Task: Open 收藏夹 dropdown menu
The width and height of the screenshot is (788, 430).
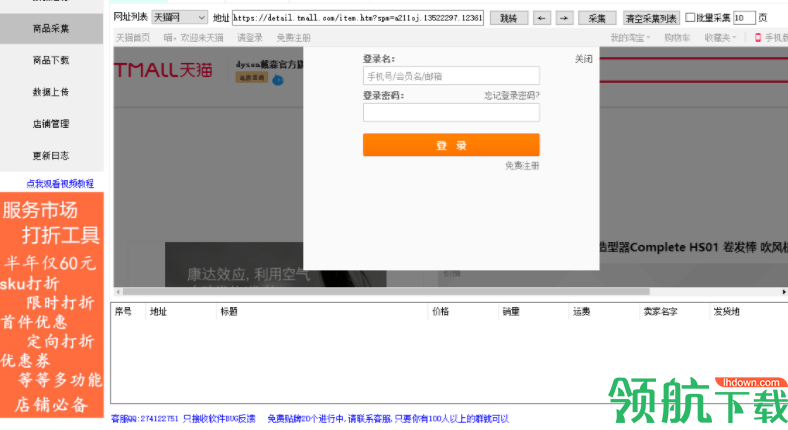Action: [x=720, y=38]
